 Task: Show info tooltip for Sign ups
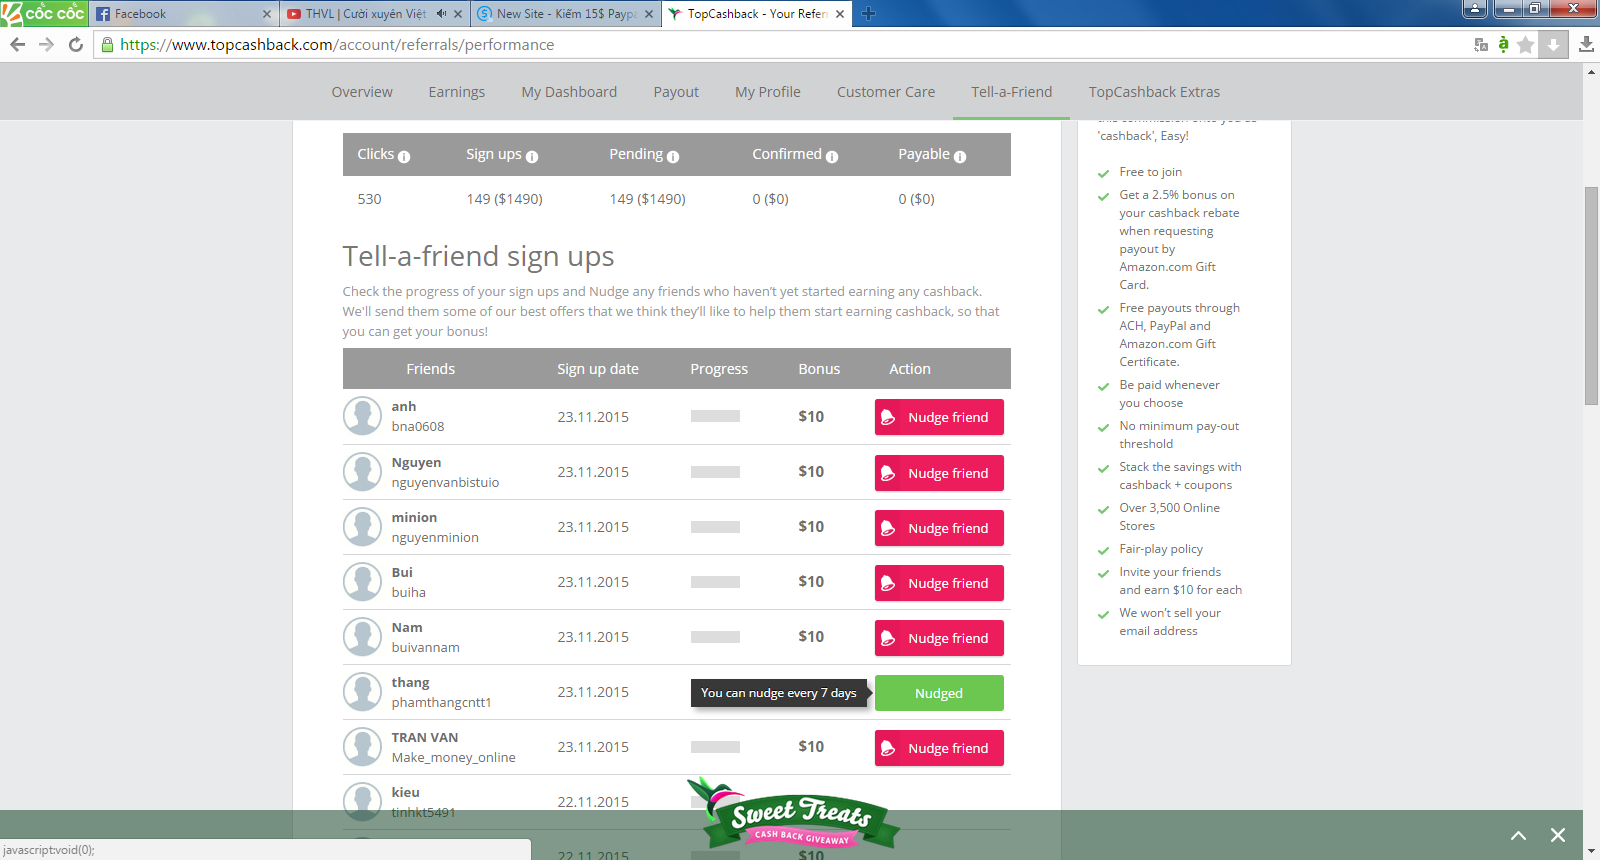(x=532, y=157)
